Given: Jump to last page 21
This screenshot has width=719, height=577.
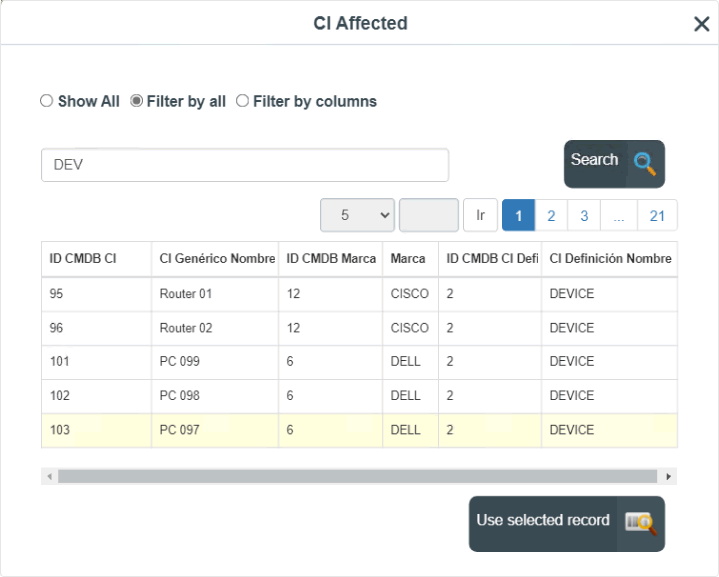Looking at the screenshot, I should click(657, 215).
